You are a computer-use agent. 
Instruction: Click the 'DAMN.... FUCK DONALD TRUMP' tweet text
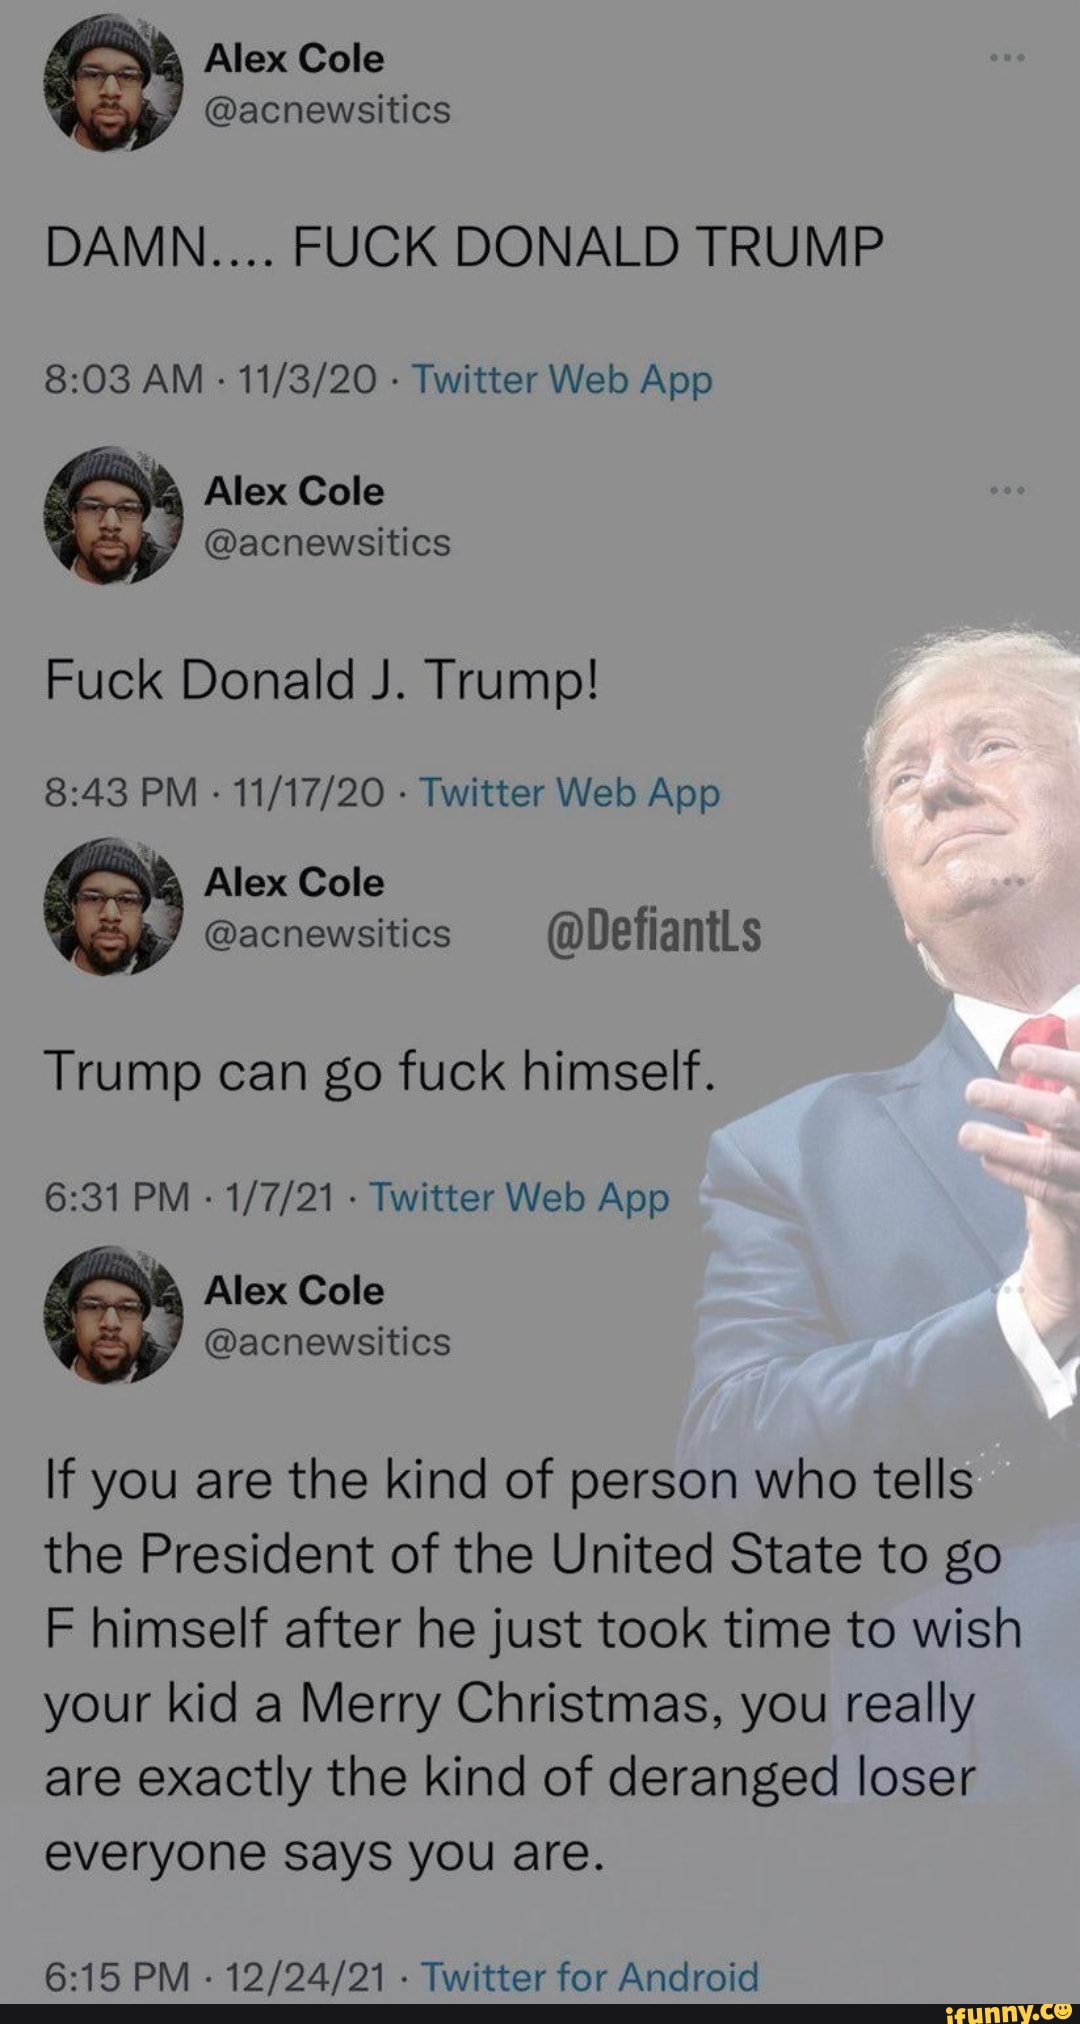pyautogui.click(x=464, y=246)
